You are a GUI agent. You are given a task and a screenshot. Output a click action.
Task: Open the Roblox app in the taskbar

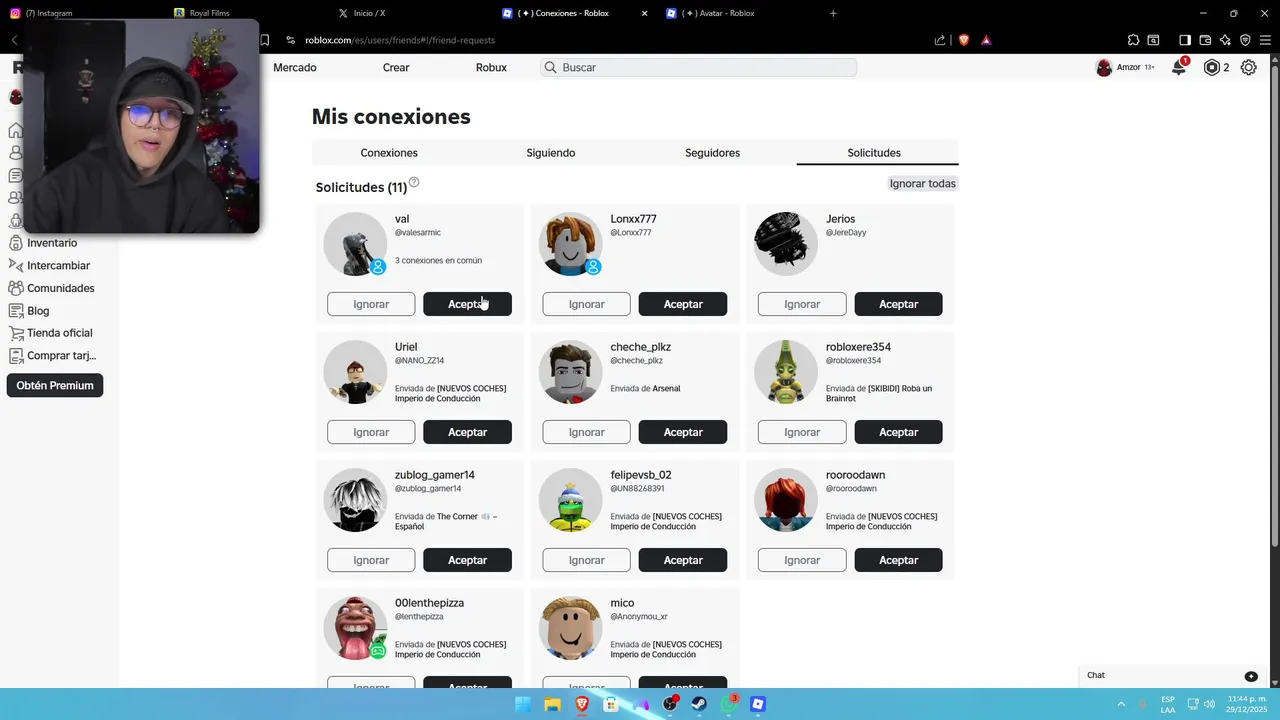point(758,704)
